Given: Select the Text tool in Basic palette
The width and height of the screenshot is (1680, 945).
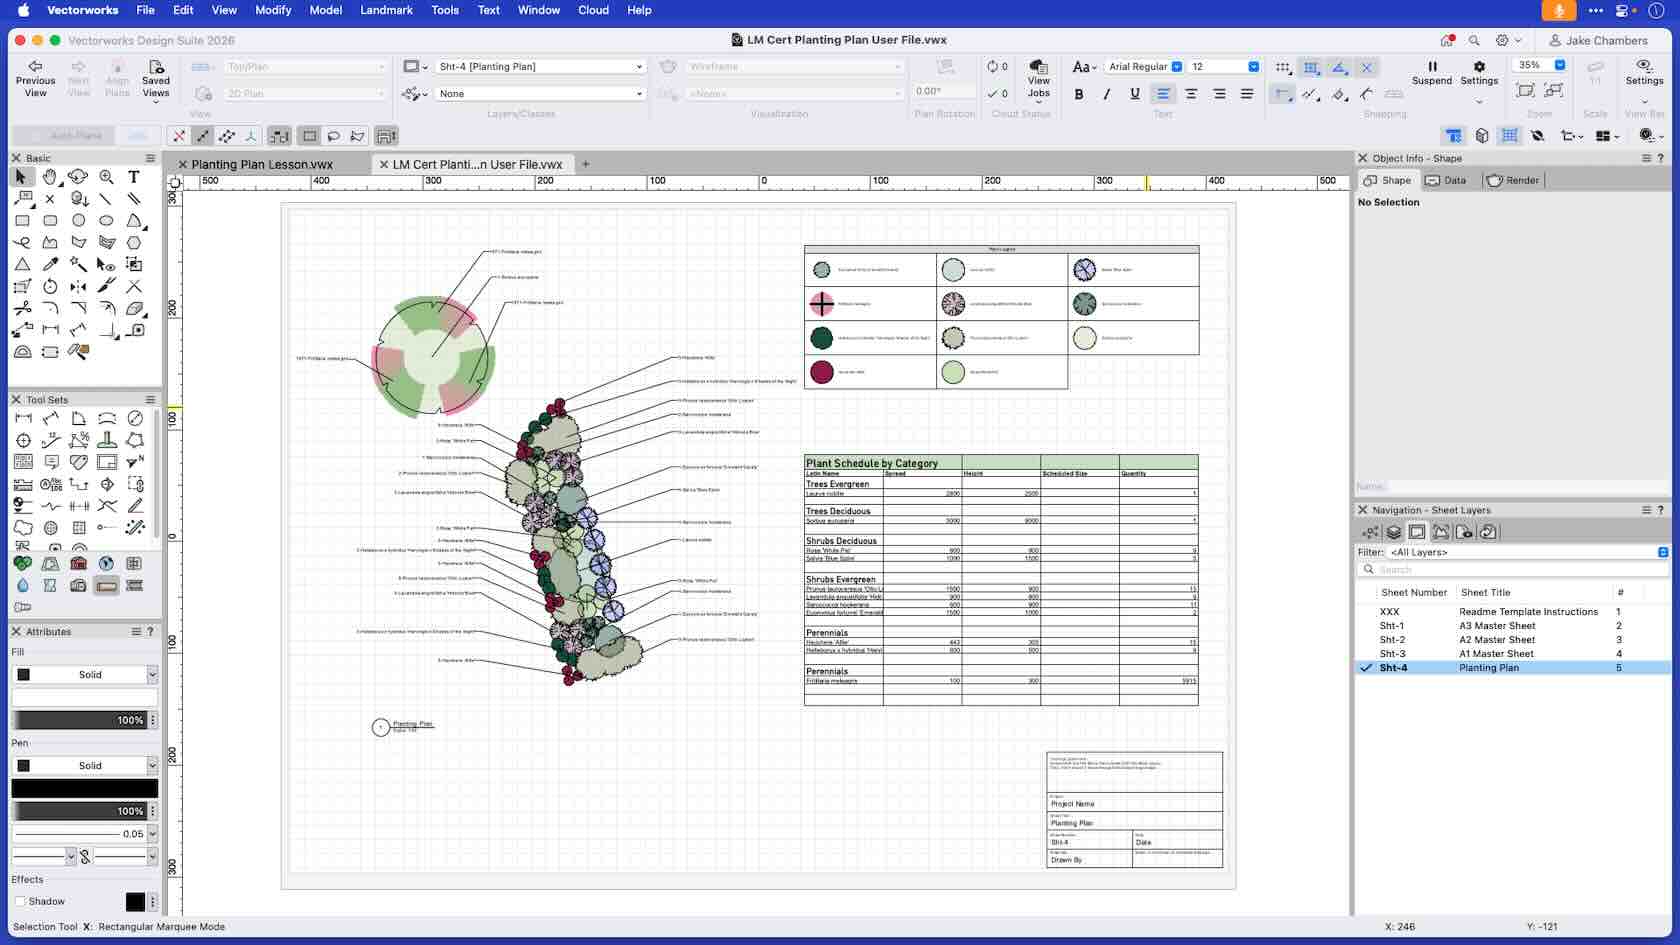Looking at the screenshot, I should [133, 177].
